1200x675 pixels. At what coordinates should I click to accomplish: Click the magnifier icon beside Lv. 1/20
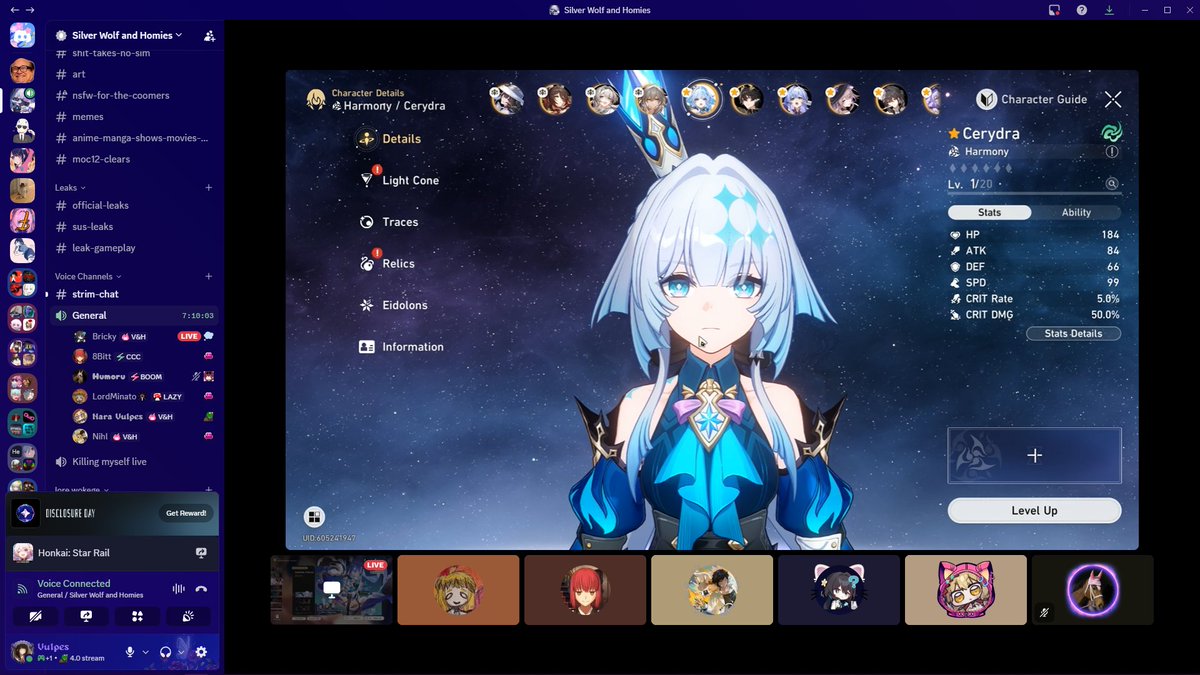pyautogui.click(x=1112, y=184)
